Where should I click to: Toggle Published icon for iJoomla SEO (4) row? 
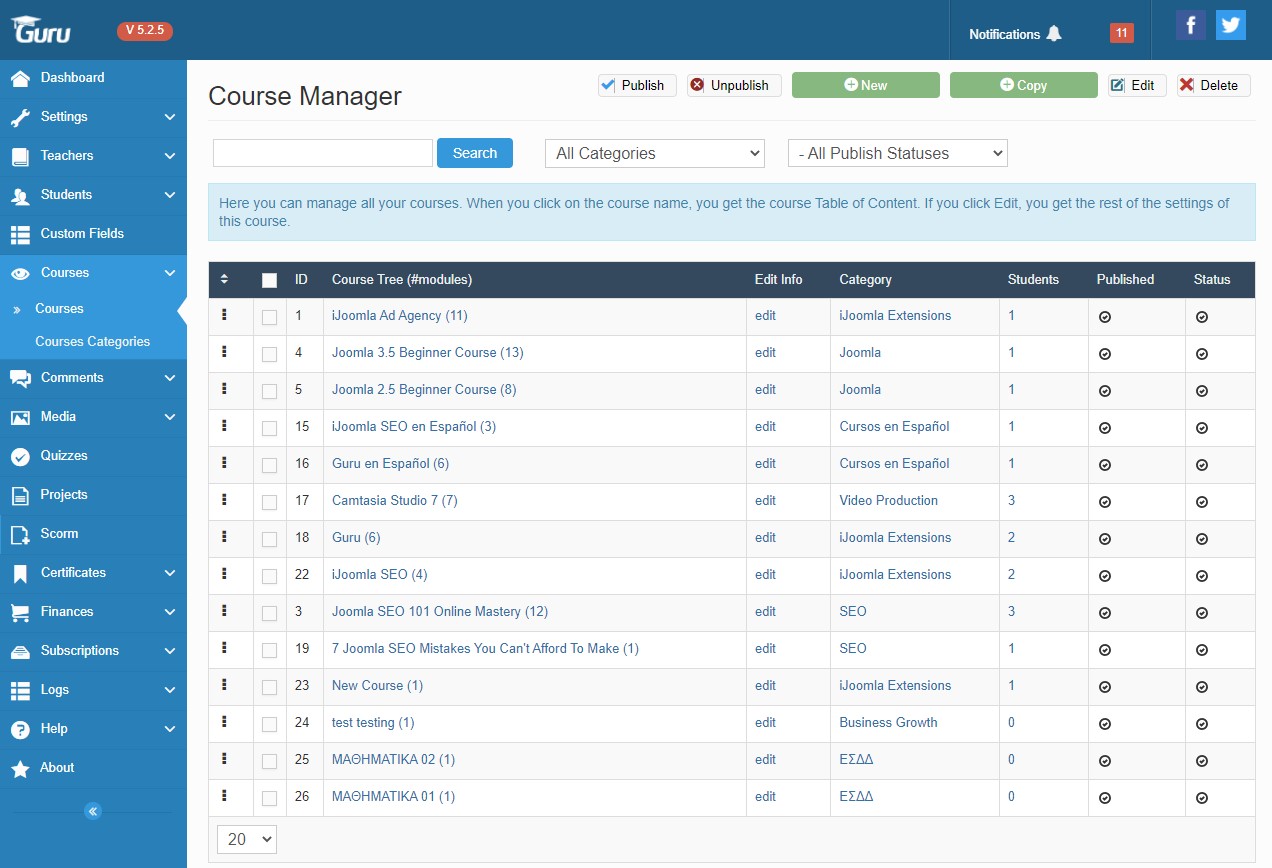coord(1105,576)
